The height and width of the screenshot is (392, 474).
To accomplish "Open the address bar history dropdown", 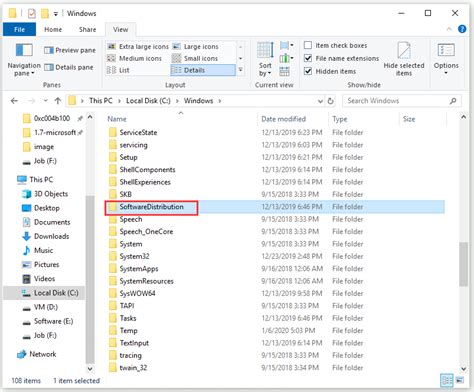I will coord(320,101).
